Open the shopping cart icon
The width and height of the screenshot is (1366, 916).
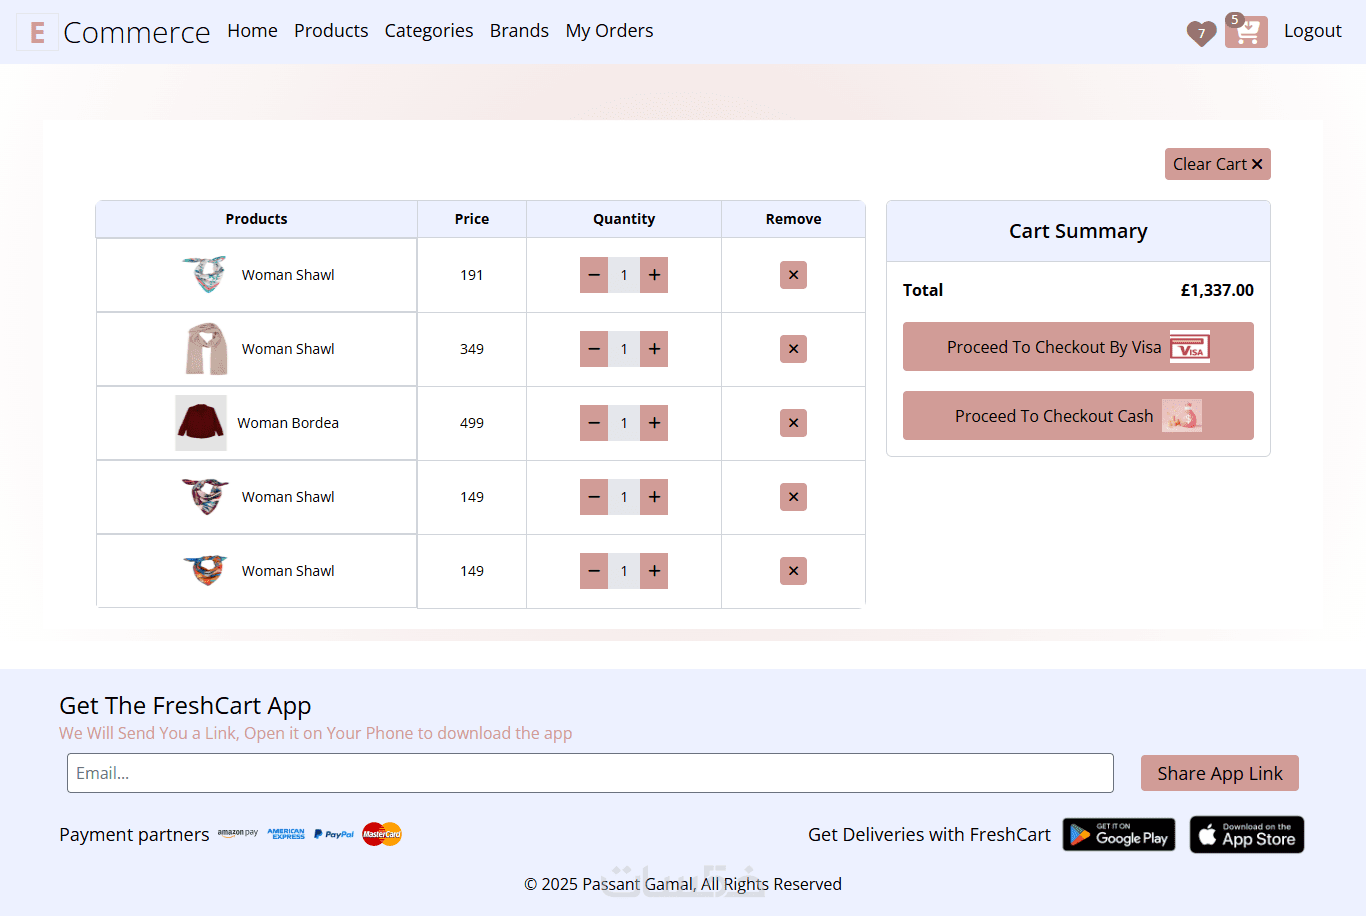point(1246,32)
